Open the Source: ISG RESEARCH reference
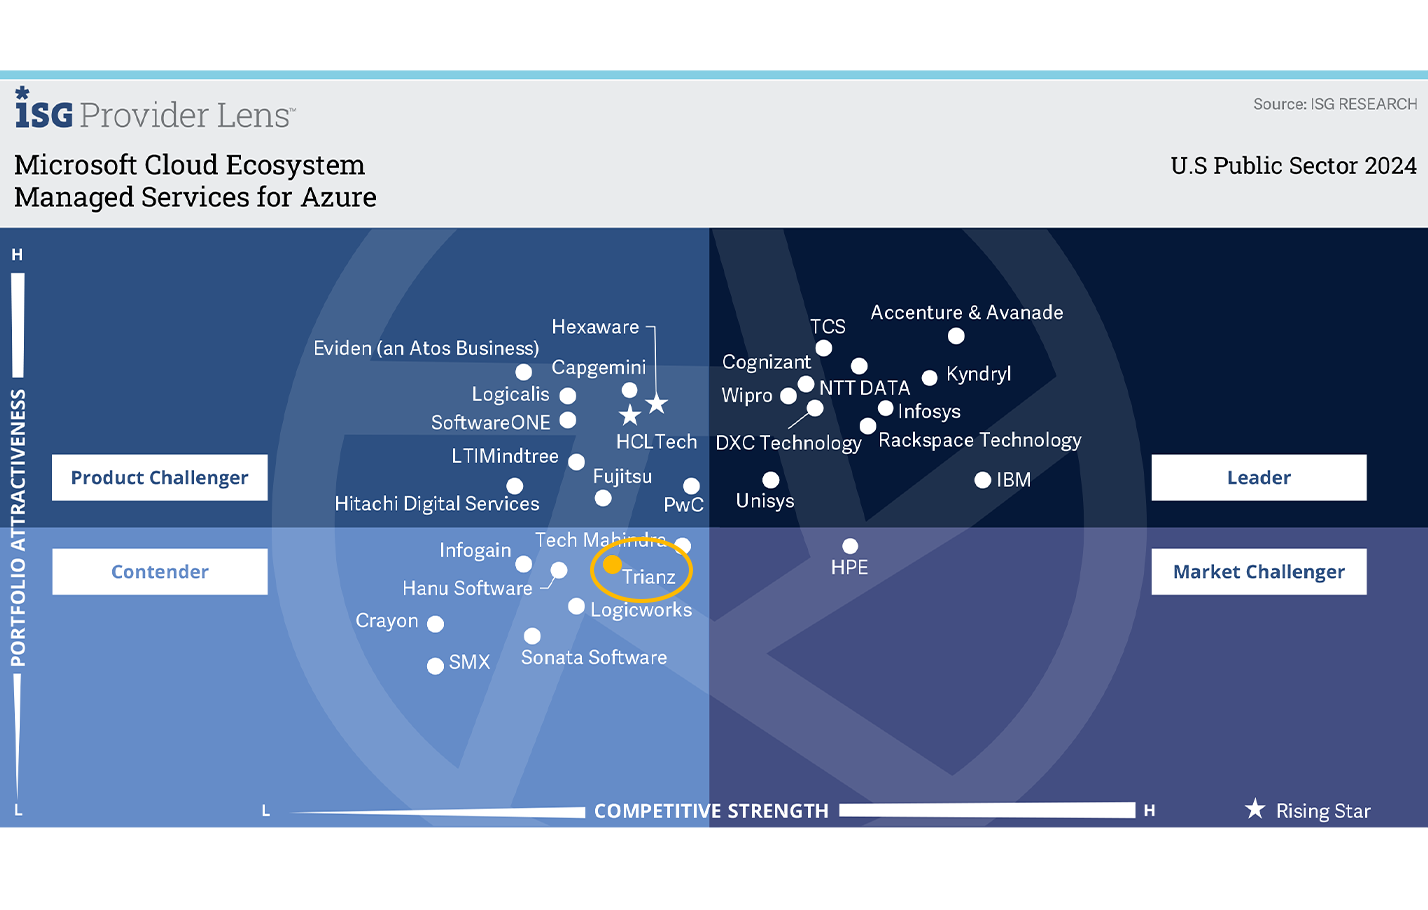This screenshot has width=1428, height=910. point(1335,103)
